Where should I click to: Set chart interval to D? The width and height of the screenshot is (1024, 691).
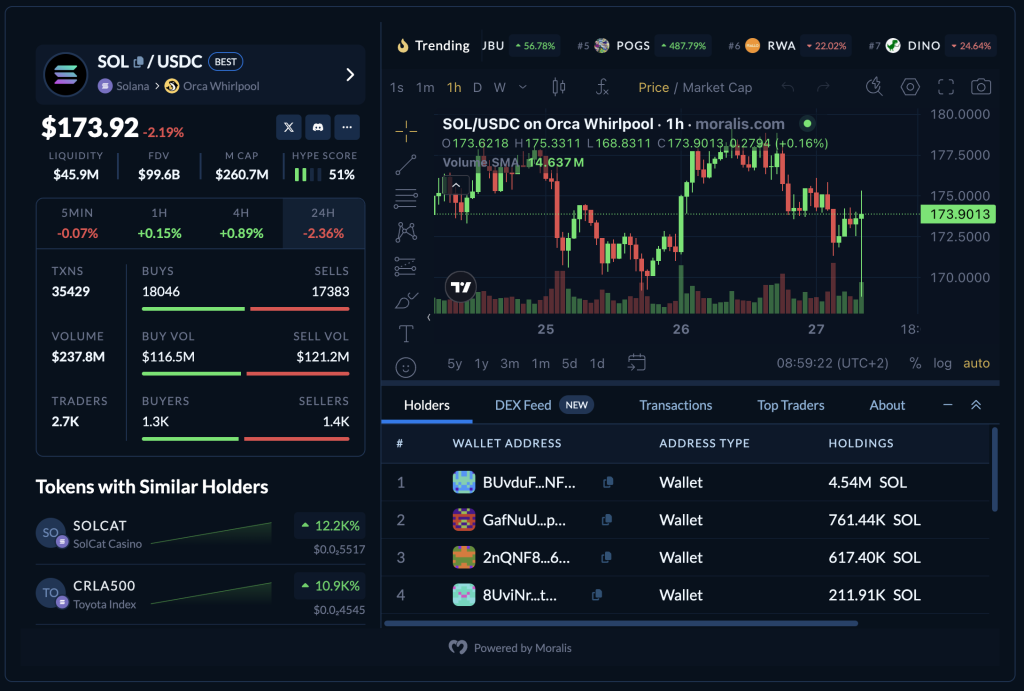477,88
